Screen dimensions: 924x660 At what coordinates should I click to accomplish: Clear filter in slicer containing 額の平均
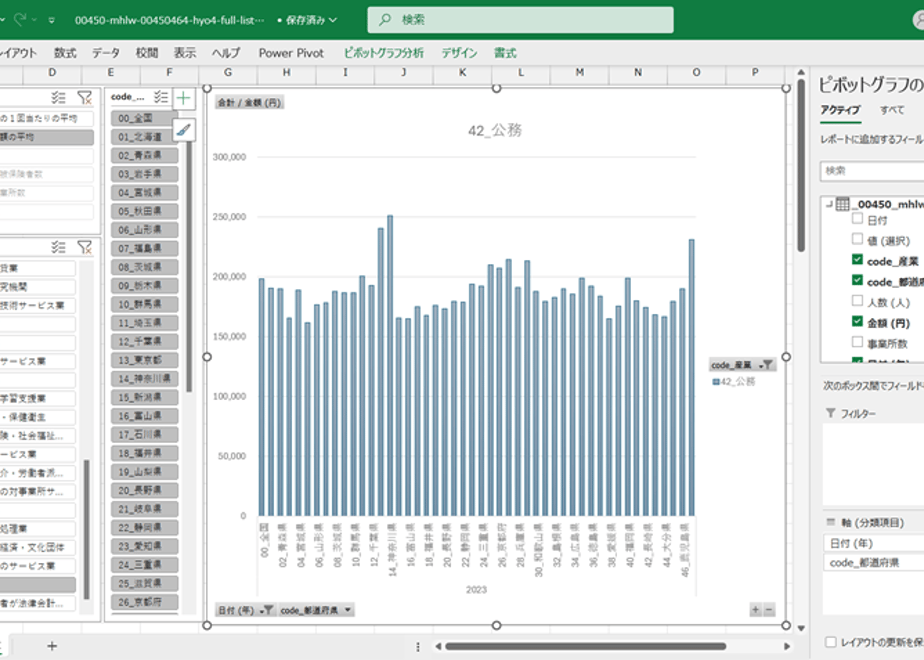(85, 97)
